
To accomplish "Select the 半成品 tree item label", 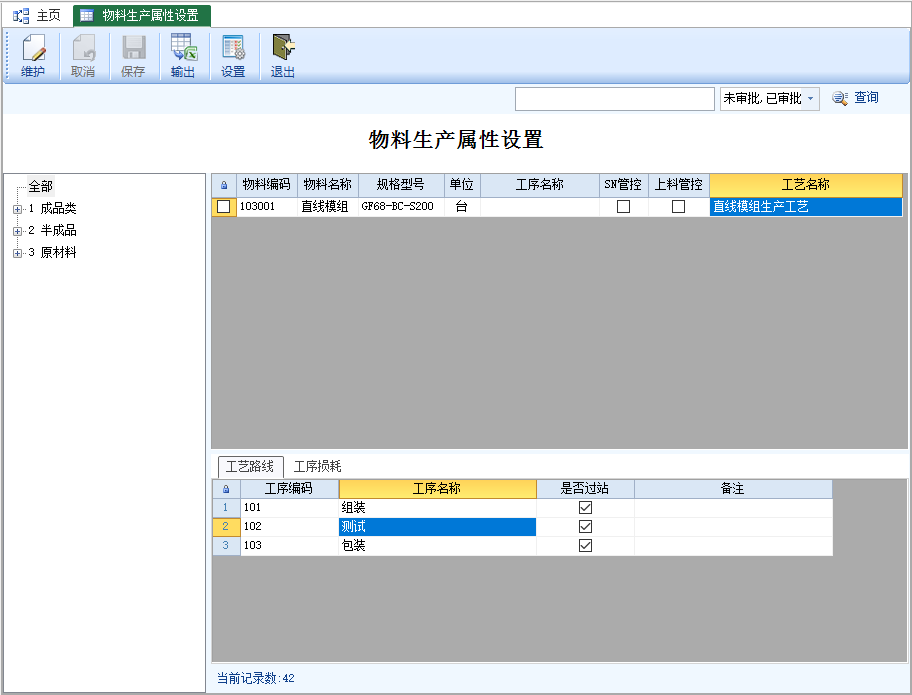I will point(58,230).
